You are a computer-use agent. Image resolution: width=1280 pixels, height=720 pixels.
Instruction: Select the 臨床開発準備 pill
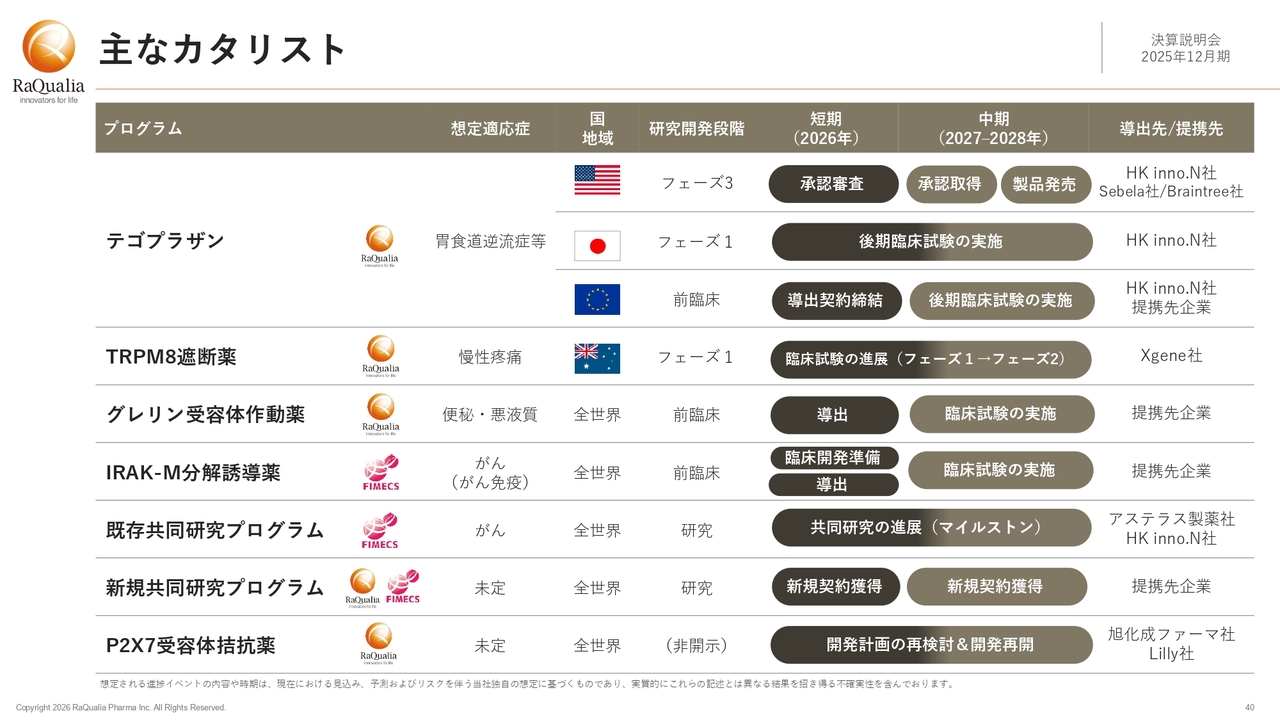coord(833,458)
